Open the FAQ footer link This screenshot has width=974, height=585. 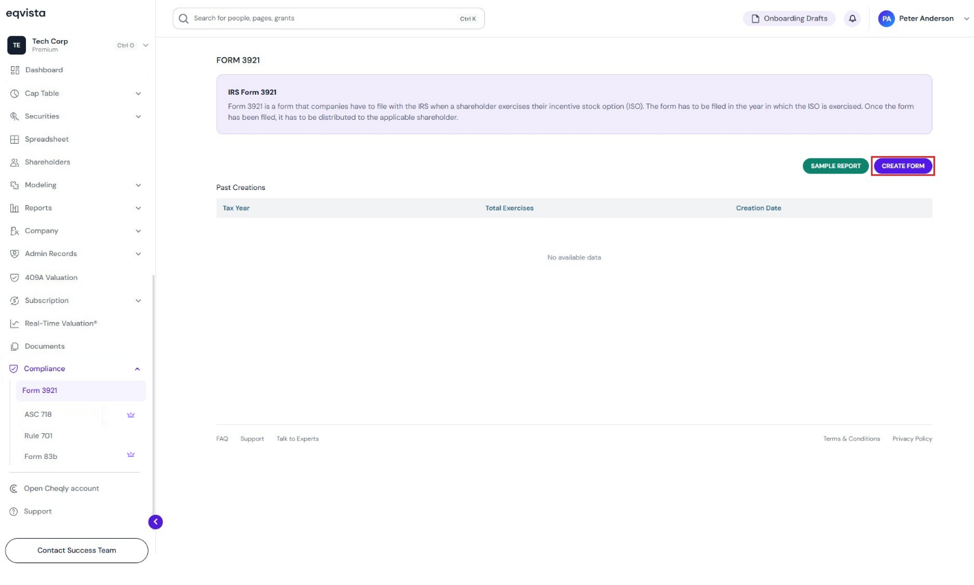point(222,439)
